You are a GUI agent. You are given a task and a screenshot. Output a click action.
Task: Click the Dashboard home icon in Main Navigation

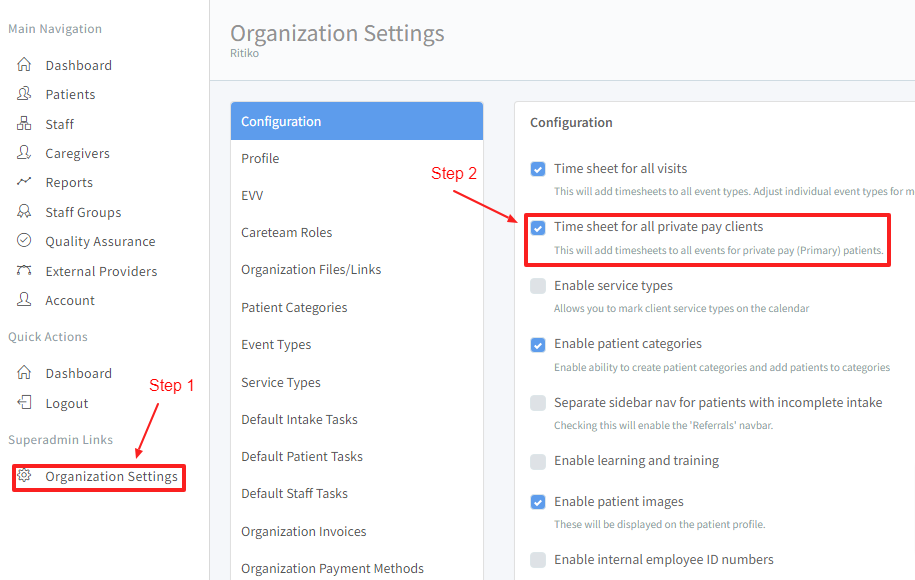pyautogui.click(x=24, y=65)
